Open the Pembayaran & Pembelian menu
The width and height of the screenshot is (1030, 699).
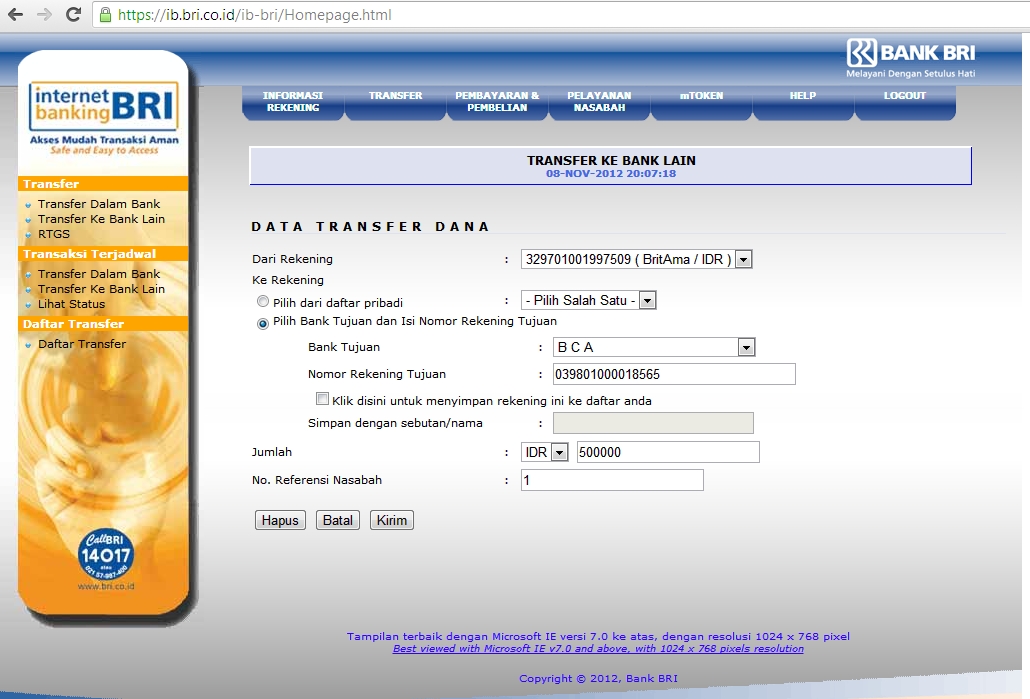(497, 102)
